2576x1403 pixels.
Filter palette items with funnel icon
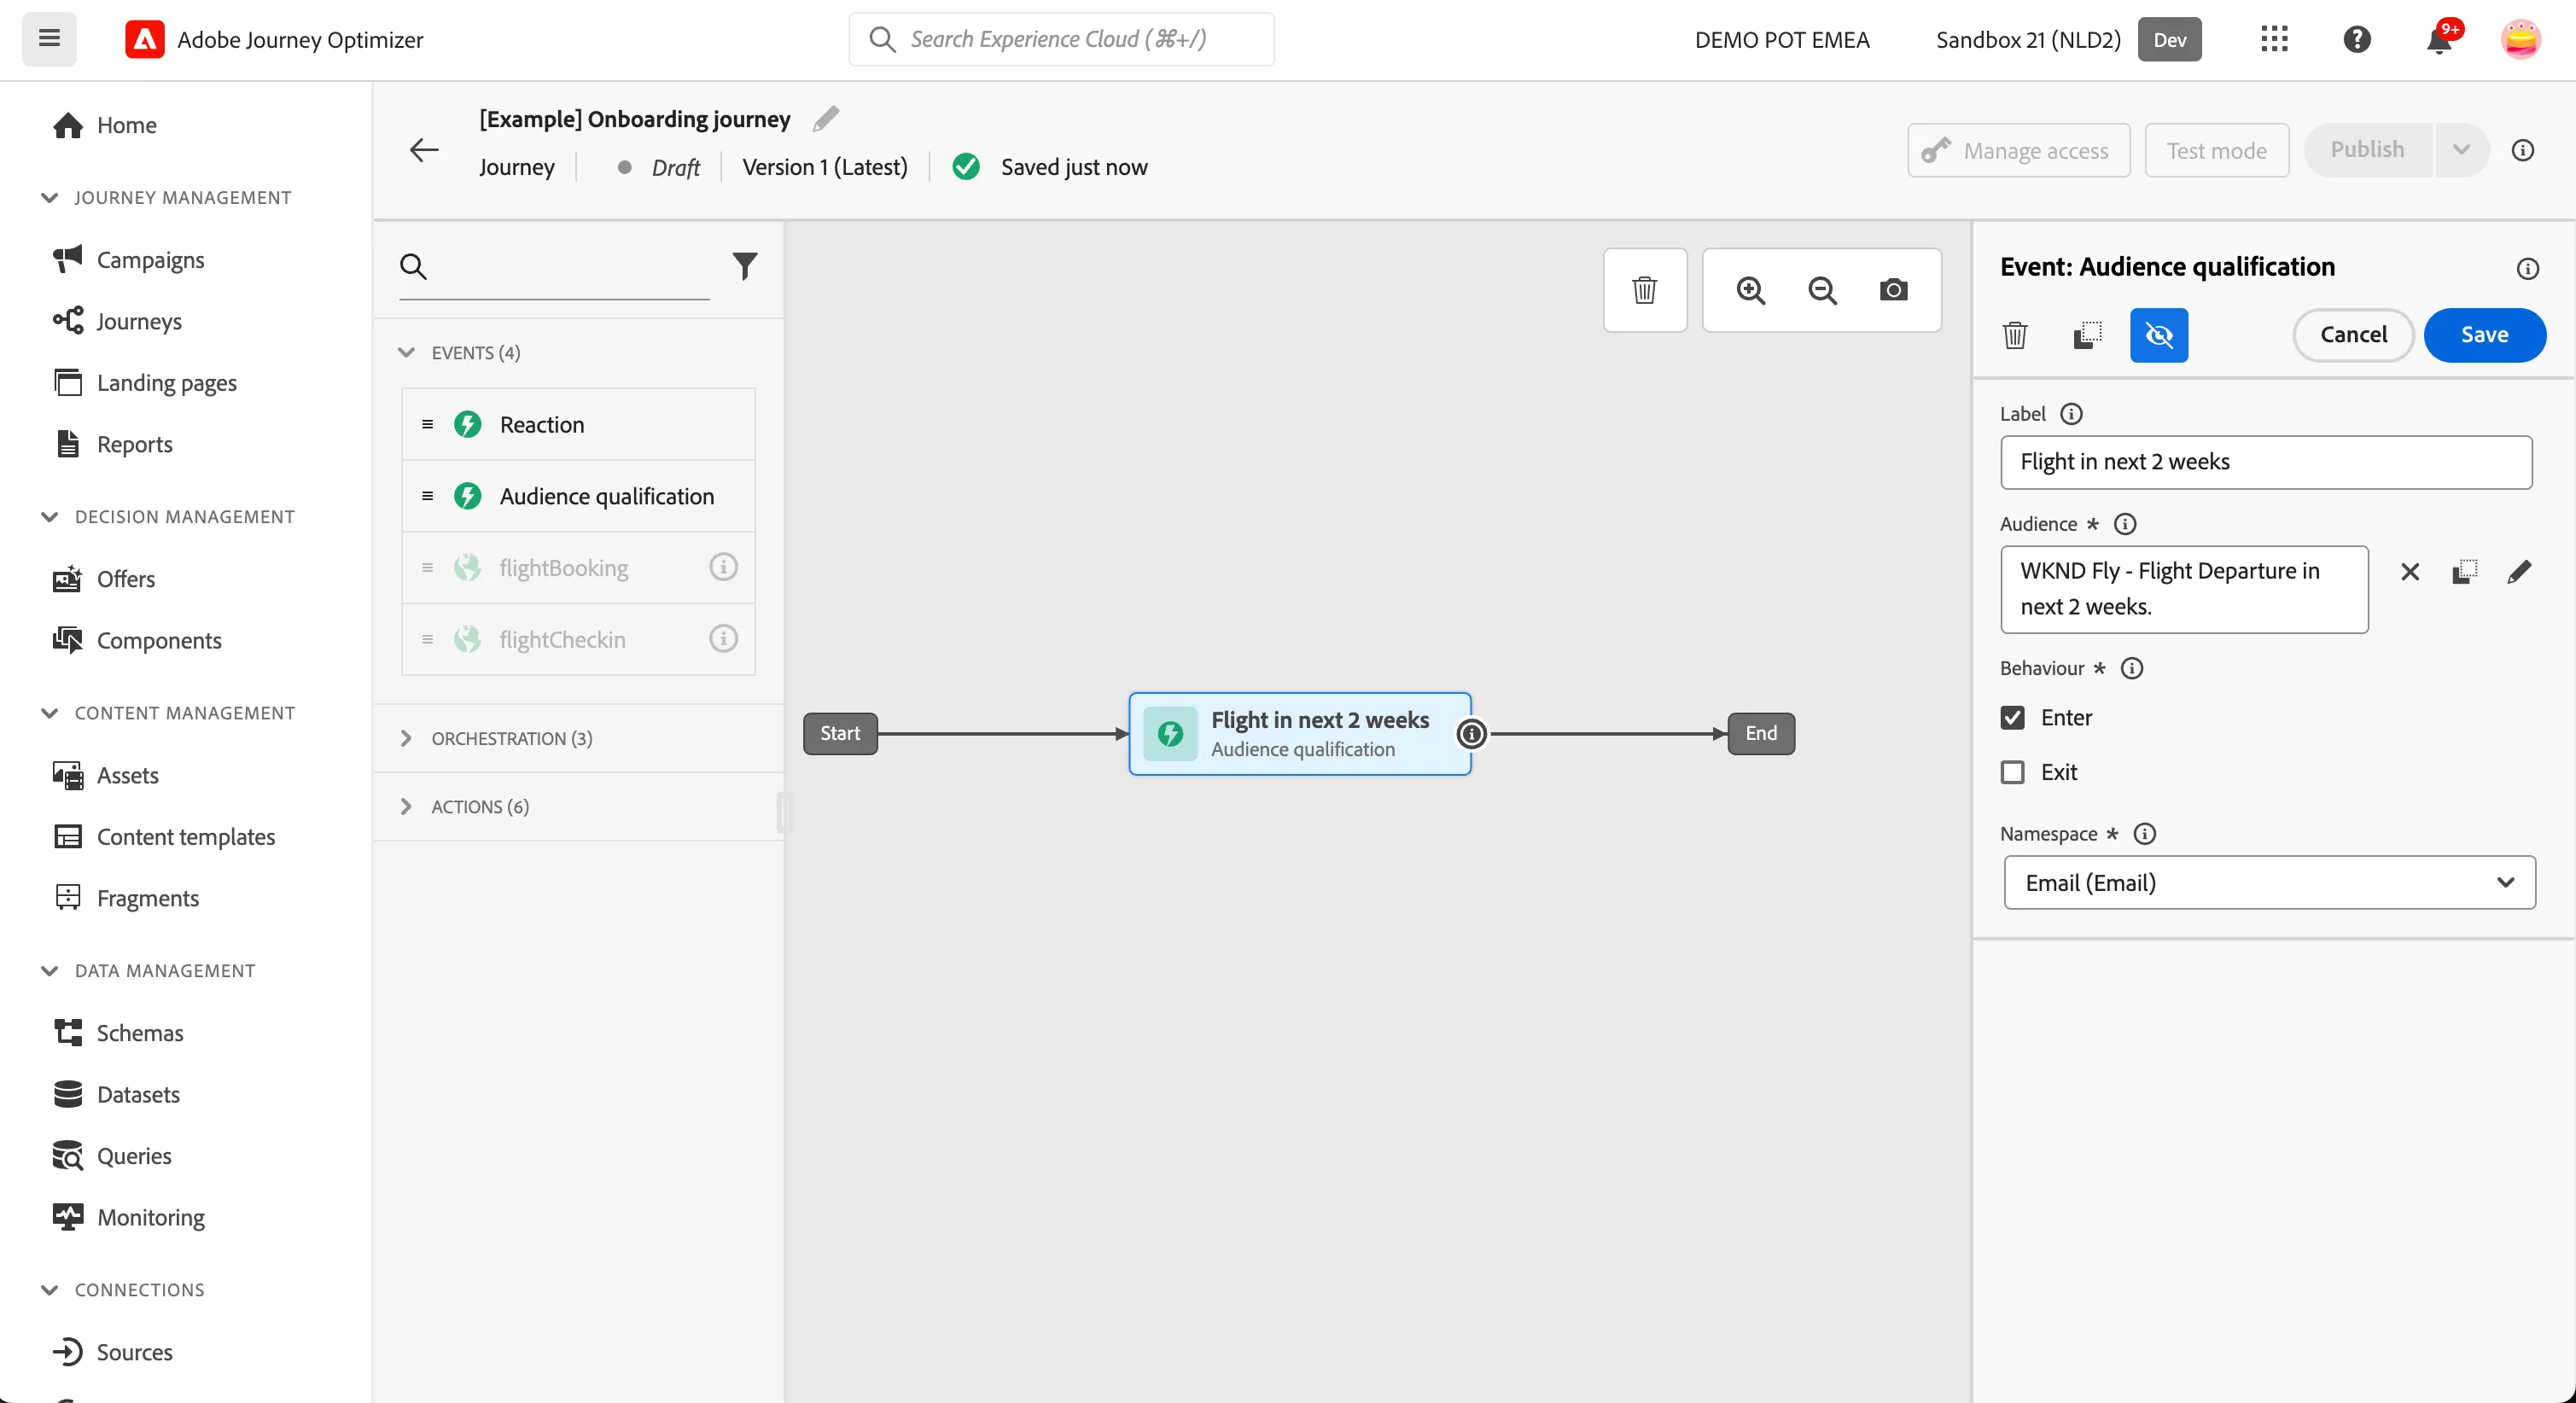click(x=744, y=266)
